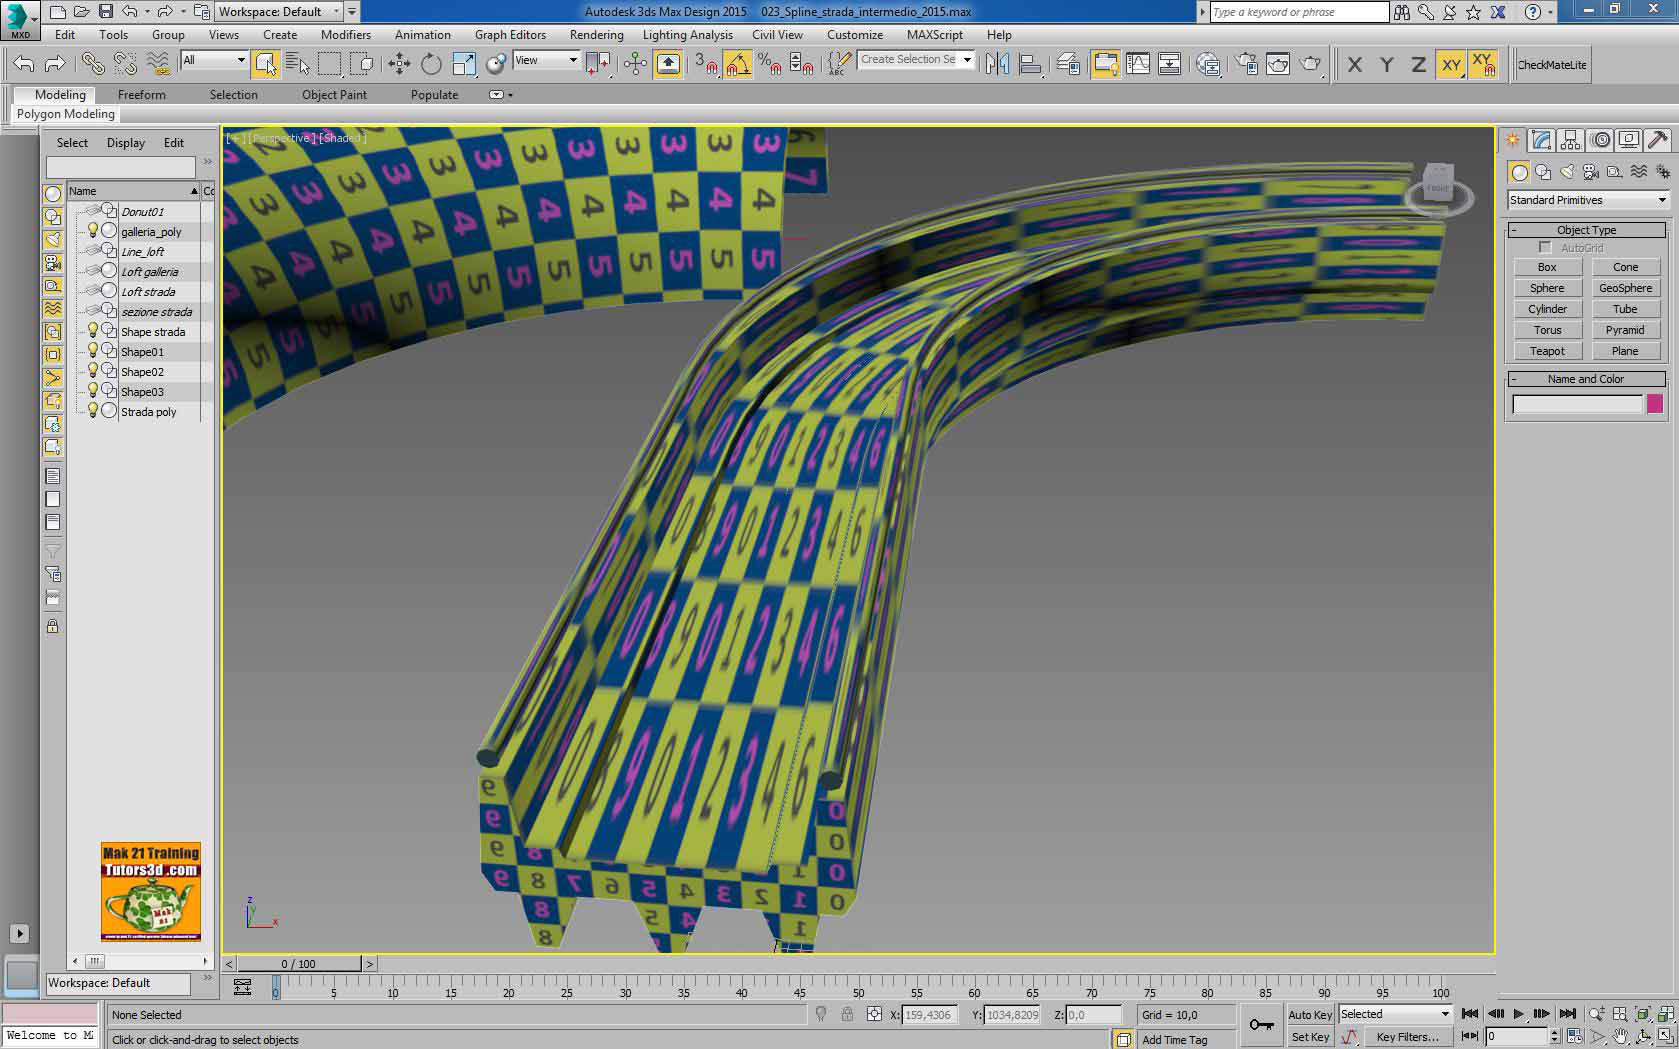Open the Create Selection Set dropdown
Viewport: 1679px width, 1049px height.
pyautogui.click(x=916, y=60)
